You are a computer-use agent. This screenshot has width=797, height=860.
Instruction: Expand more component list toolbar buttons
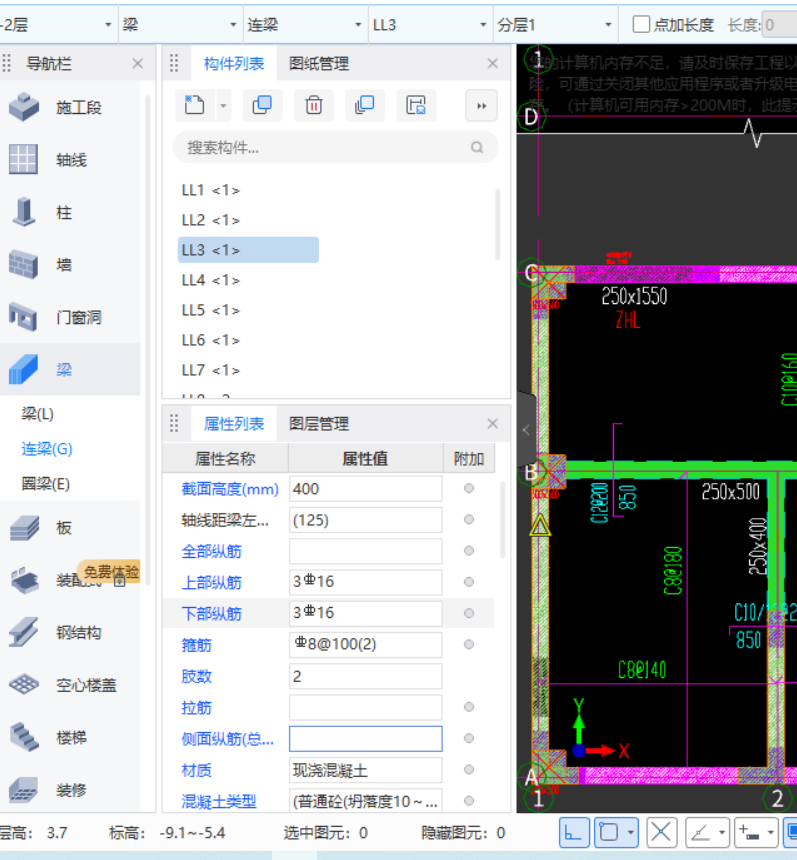[482, 106]
